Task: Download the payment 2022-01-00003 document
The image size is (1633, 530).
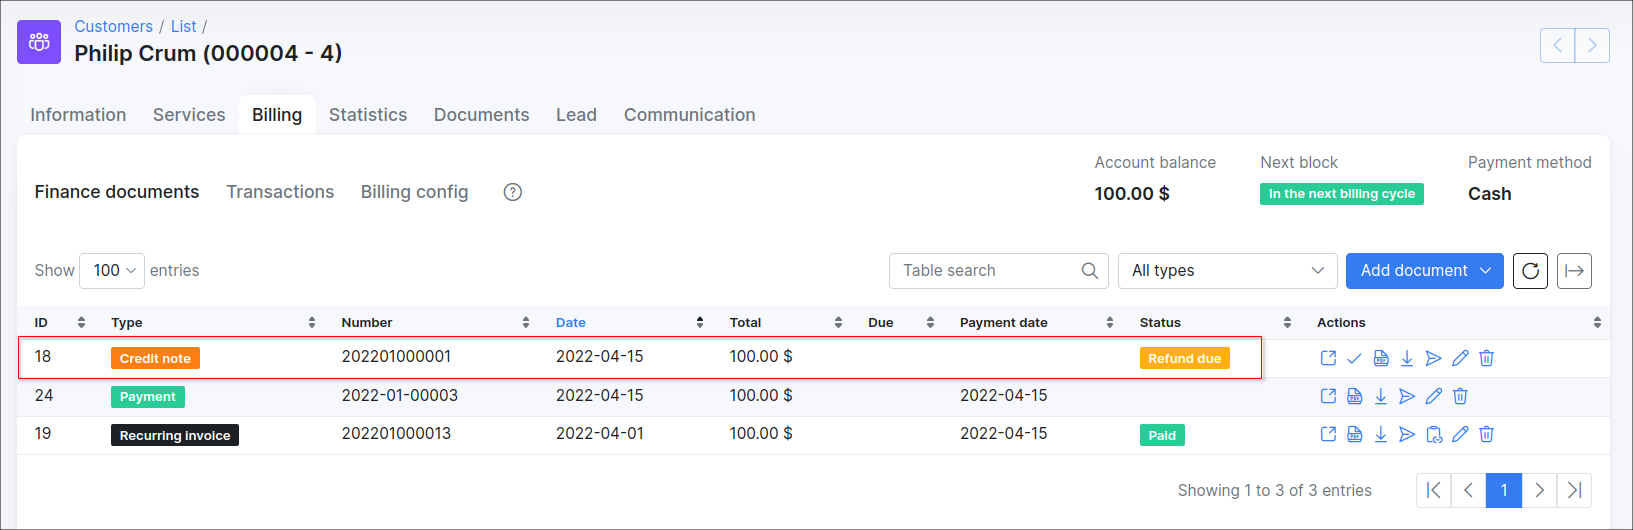Action: 1381,396
